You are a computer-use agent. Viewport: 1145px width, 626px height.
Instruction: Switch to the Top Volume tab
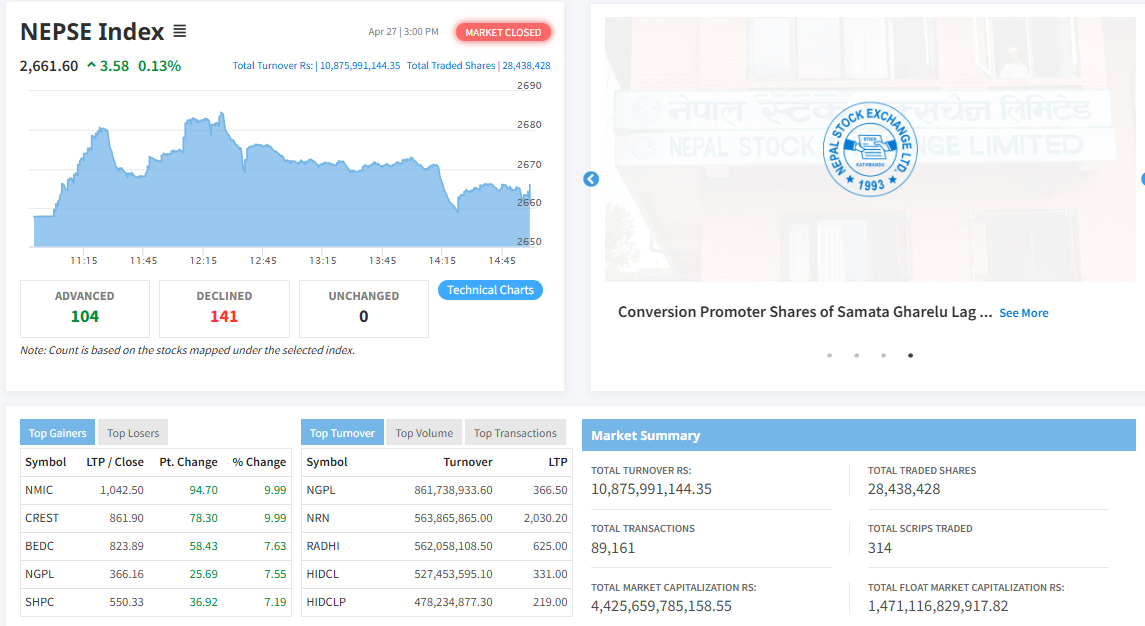[424, 433]
